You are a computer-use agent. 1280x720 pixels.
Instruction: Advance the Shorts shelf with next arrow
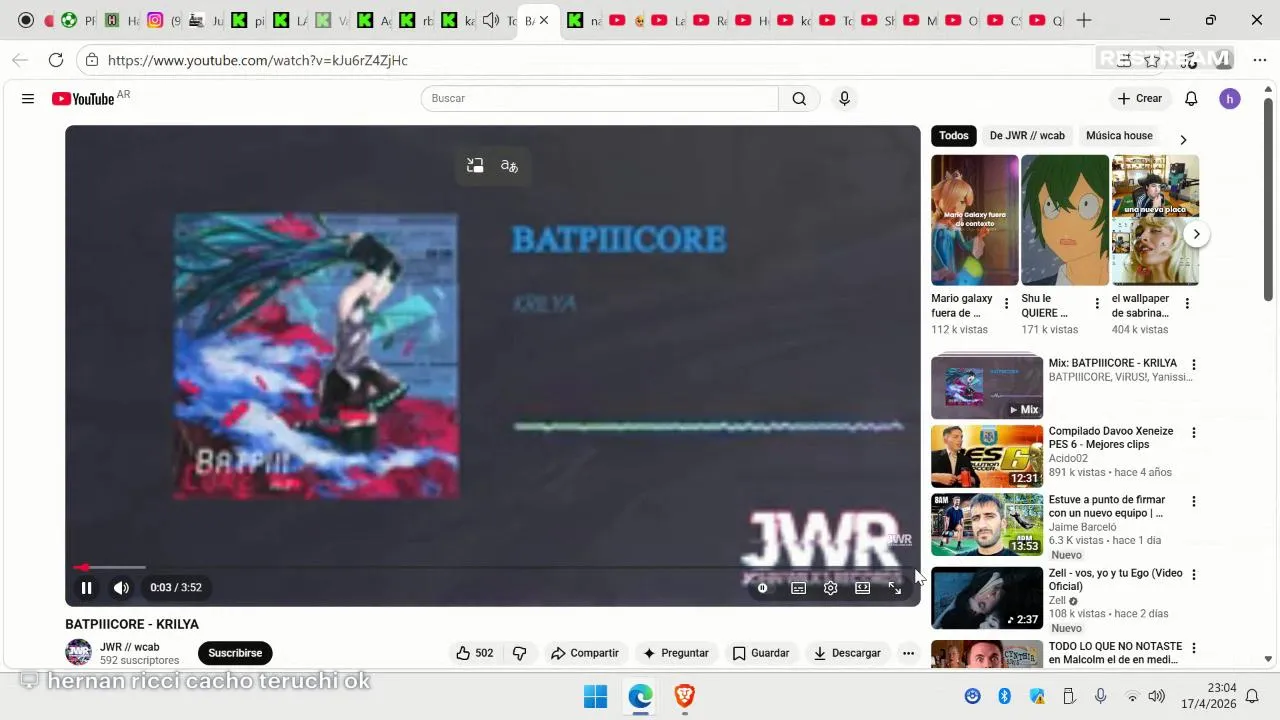click(1196, 234)
